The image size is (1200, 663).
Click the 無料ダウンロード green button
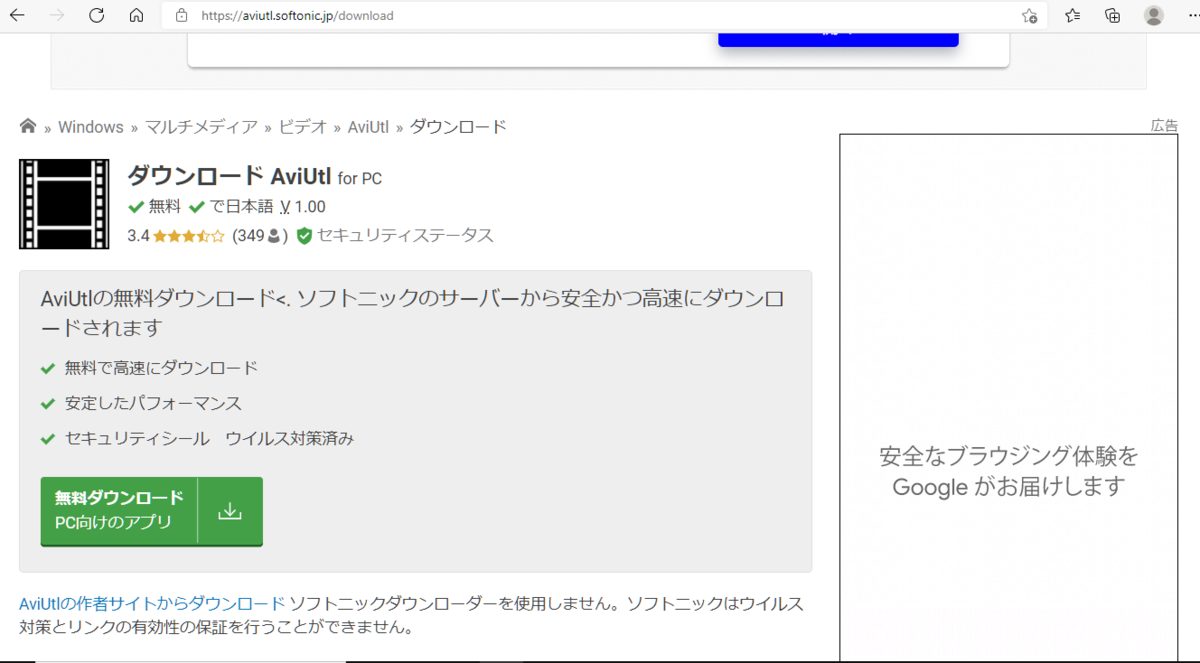(x=151, y=511)
